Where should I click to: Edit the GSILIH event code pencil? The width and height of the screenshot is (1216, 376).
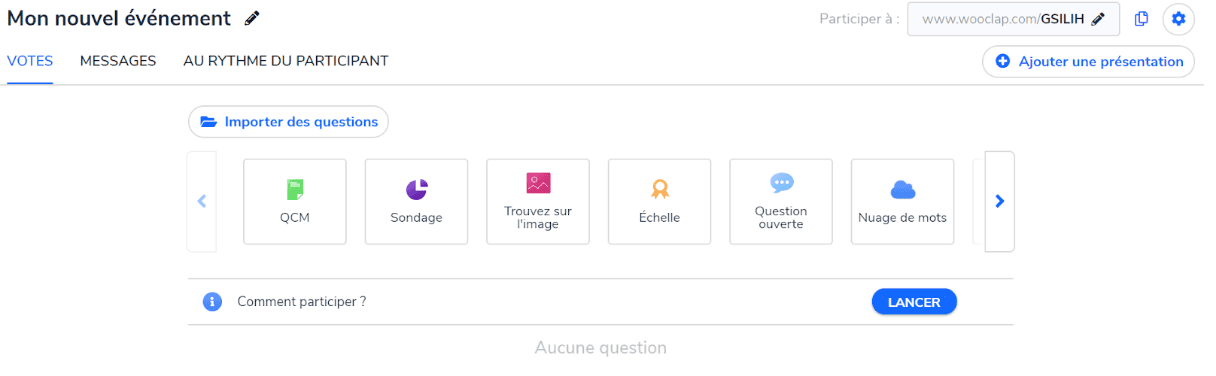point(1098,18)
